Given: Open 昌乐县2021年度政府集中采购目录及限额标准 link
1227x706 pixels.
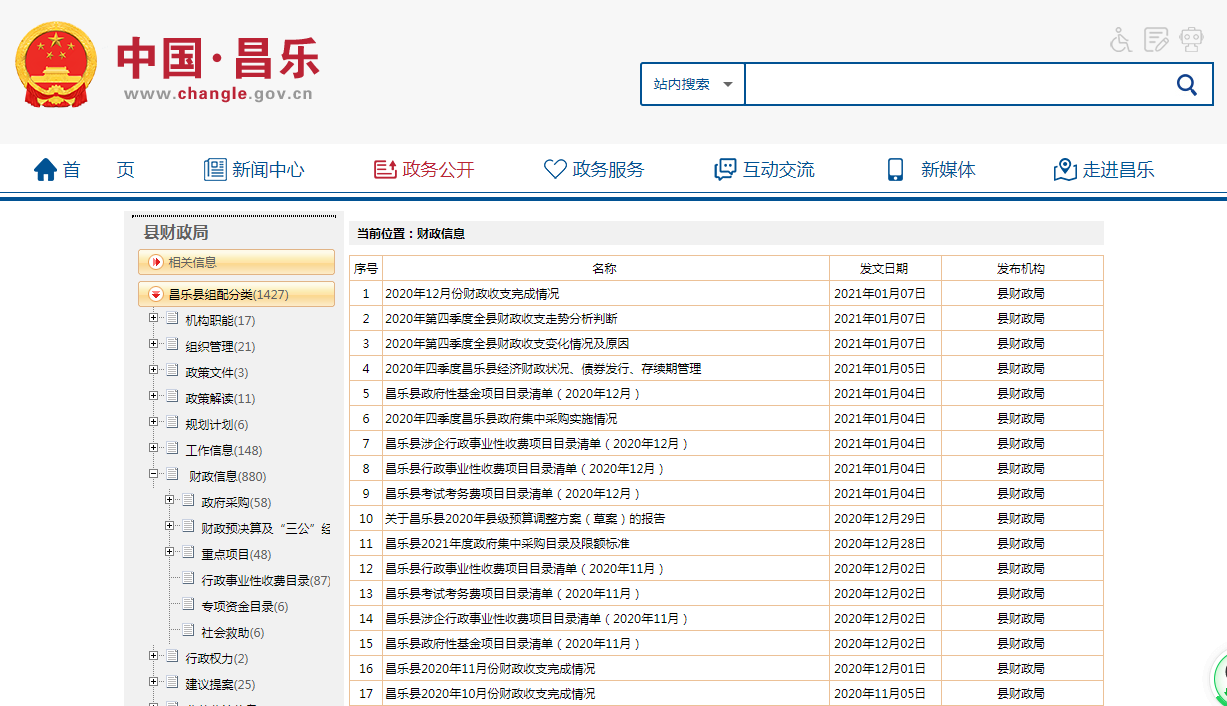Looking at the screenshot, I should [507, 544].
